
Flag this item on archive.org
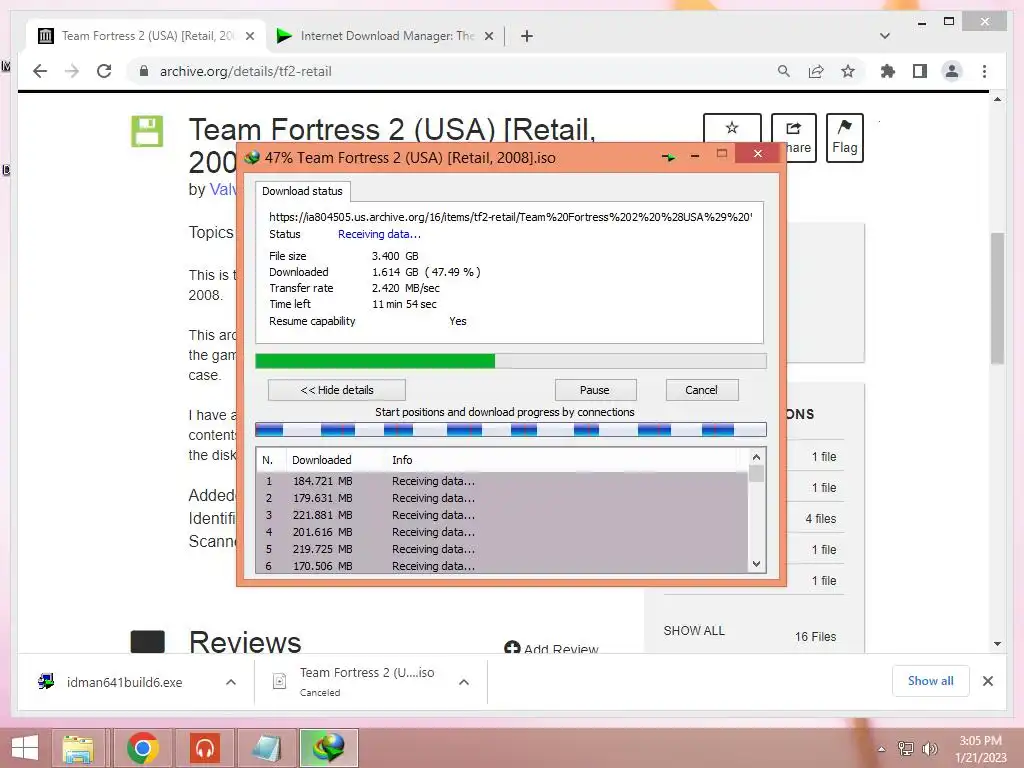click(844, 138)
